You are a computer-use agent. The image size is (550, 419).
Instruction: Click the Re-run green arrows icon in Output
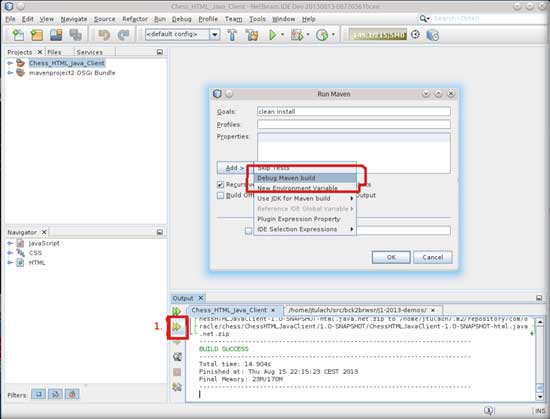click(x=176, y=311)
